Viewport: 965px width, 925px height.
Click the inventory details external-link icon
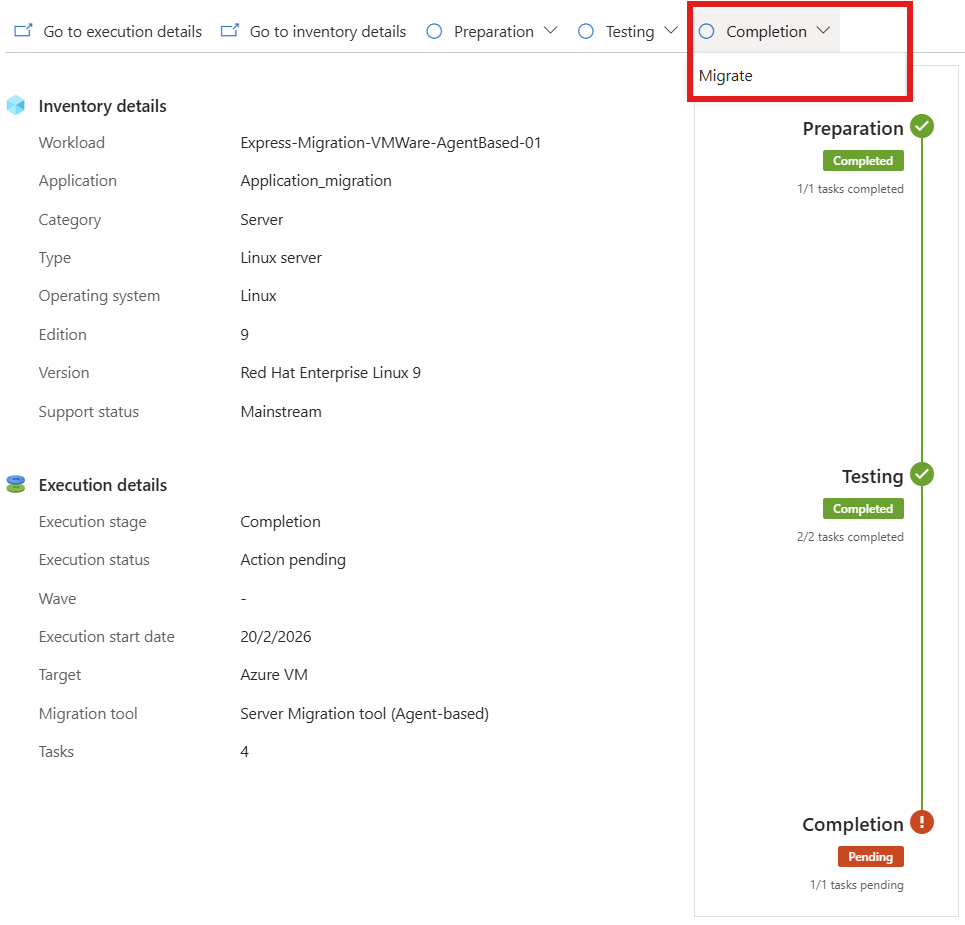point(230,30)
